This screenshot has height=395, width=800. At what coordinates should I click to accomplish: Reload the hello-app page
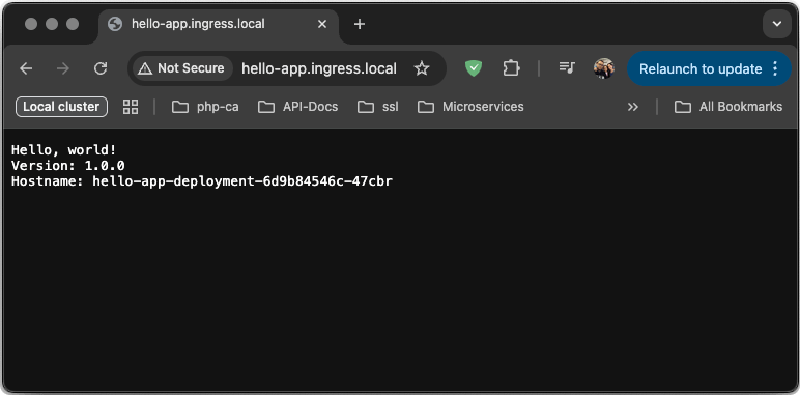(101, 68)
